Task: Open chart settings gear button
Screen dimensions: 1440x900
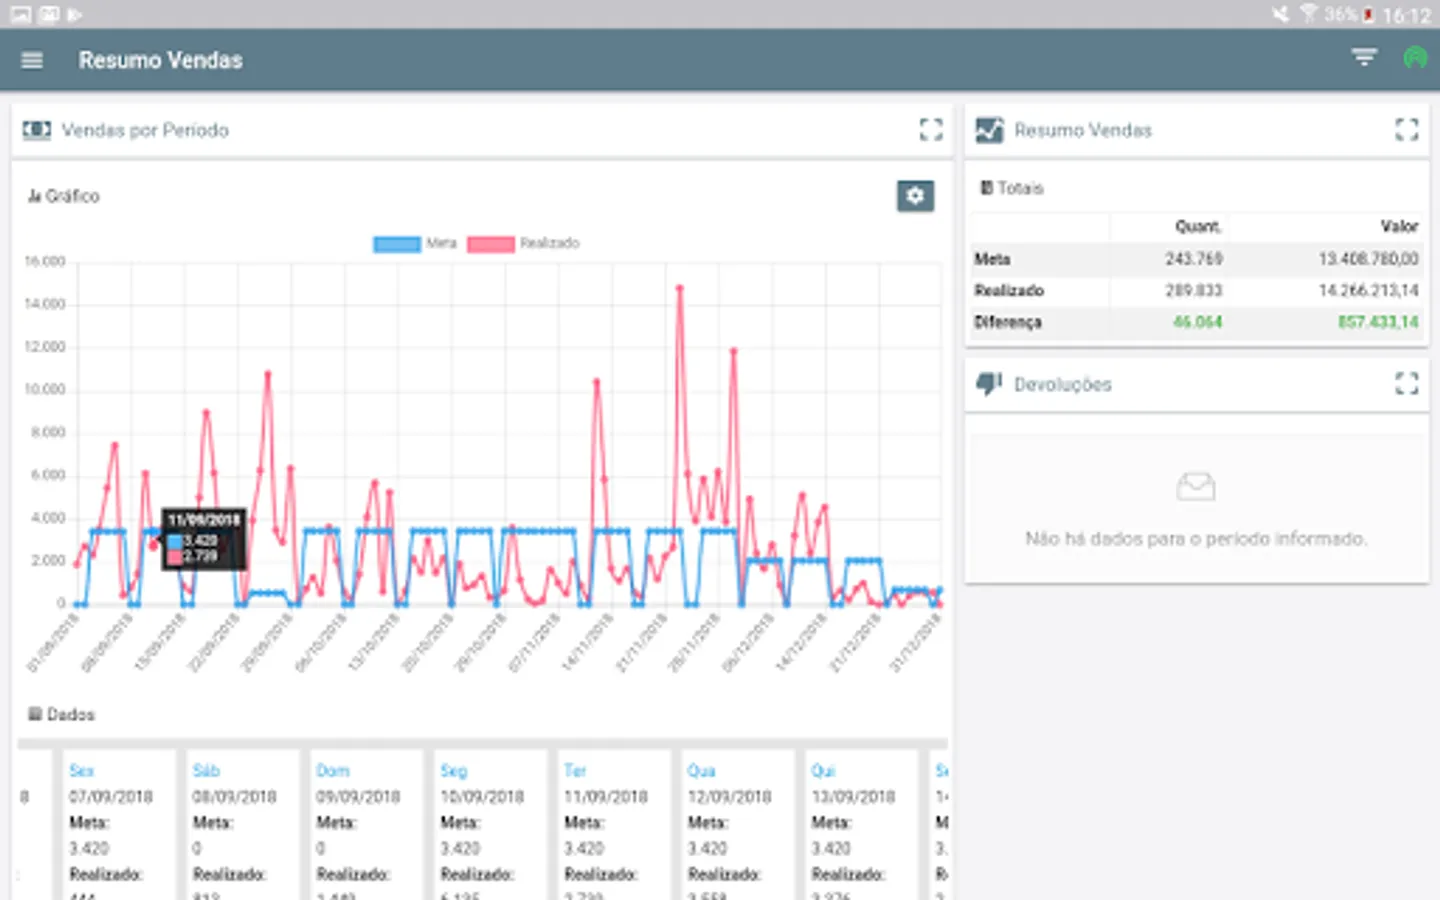Action: [x=915, y=196]
